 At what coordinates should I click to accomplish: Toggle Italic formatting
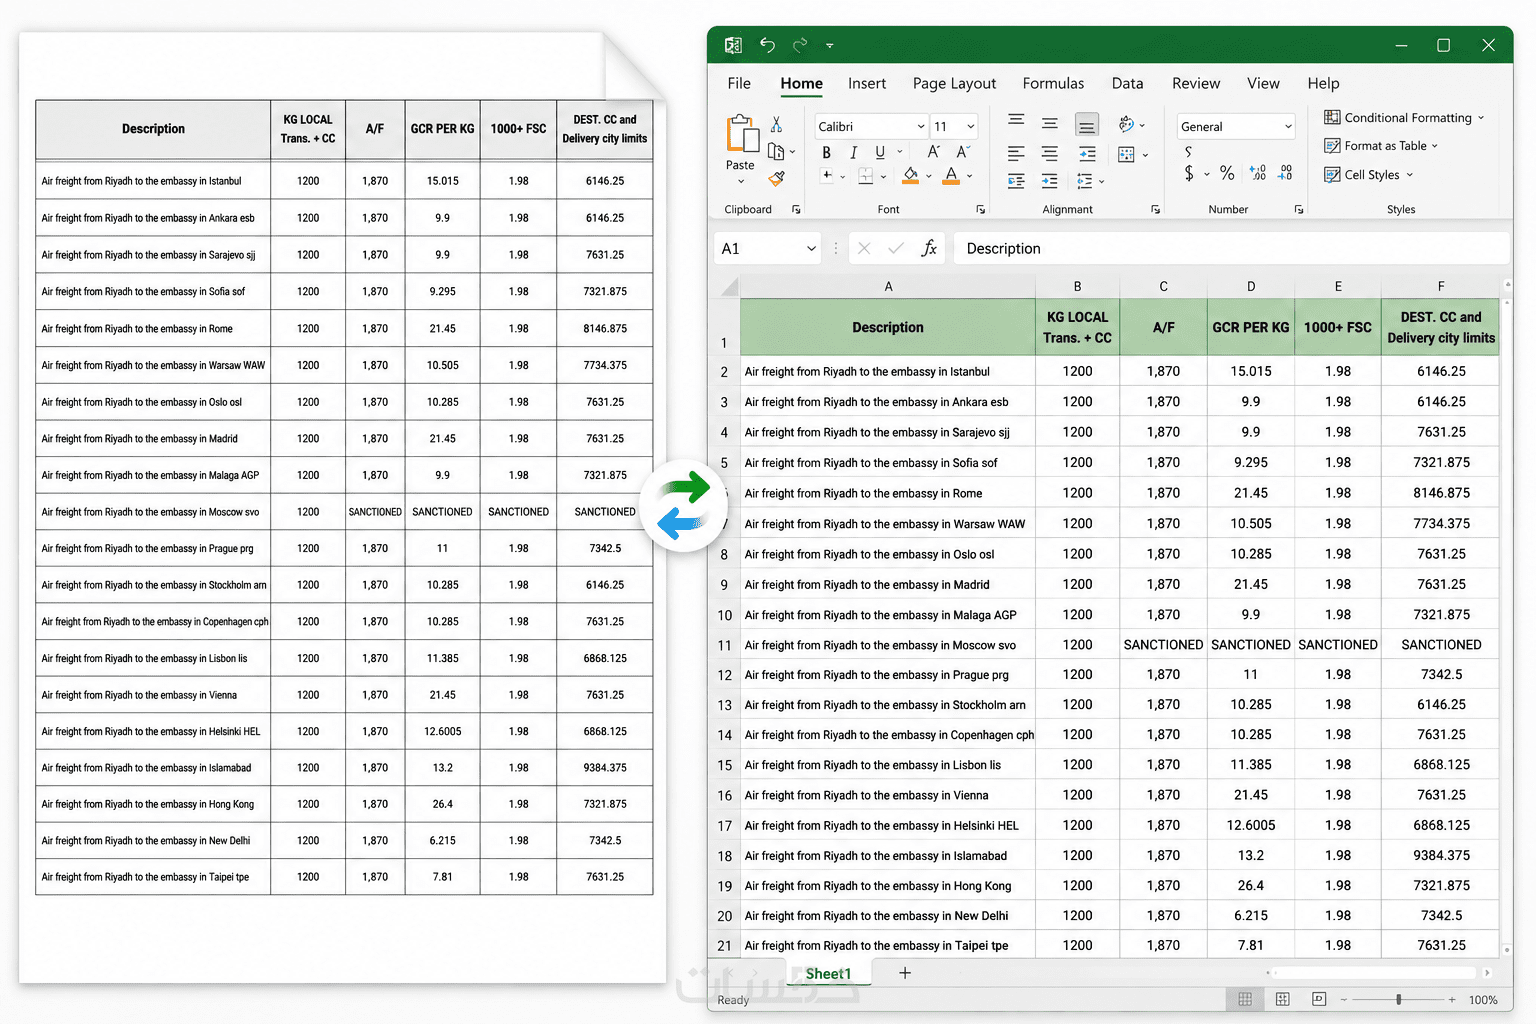pos(853,152)
